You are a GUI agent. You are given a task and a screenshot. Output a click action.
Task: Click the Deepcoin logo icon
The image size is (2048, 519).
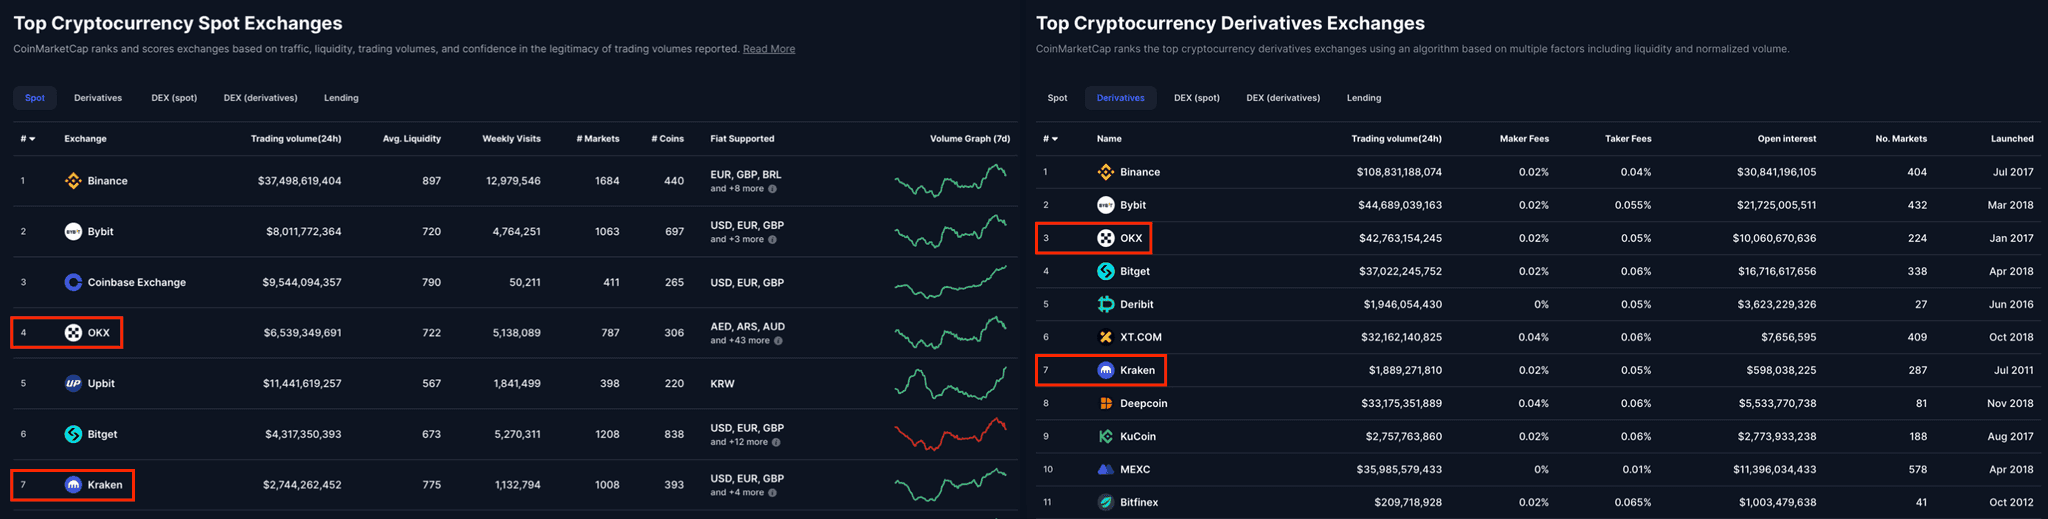coord(1105,403)
